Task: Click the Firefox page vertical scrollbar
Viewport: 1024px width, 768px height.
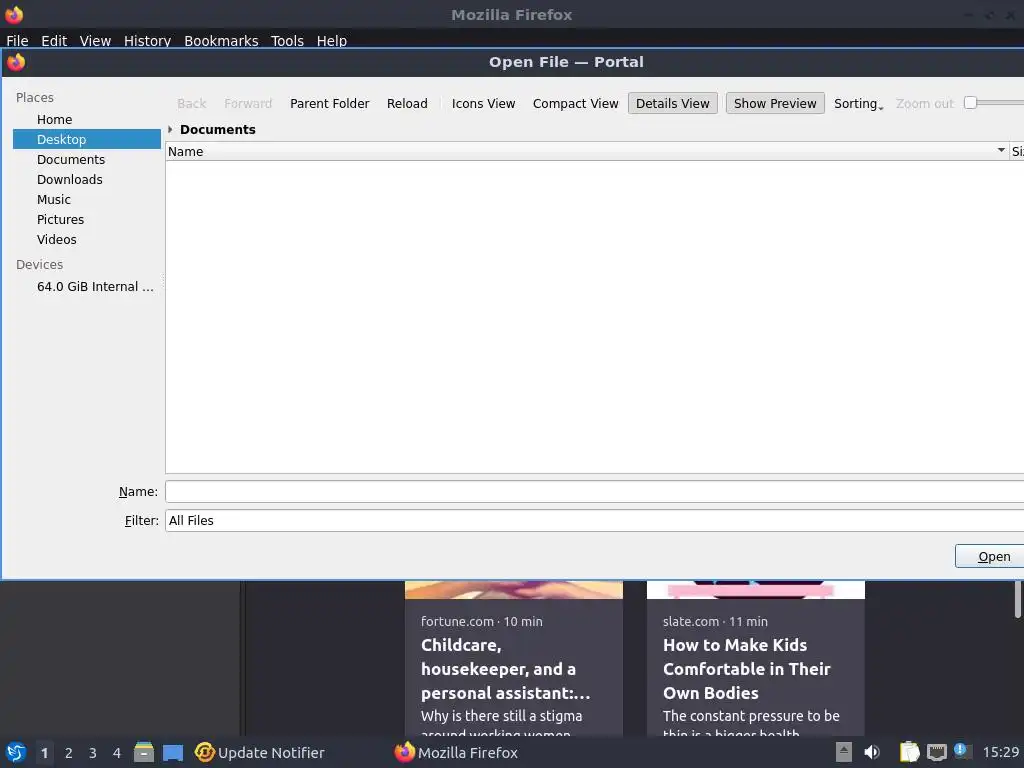Action: click(x=1017, y=600)
